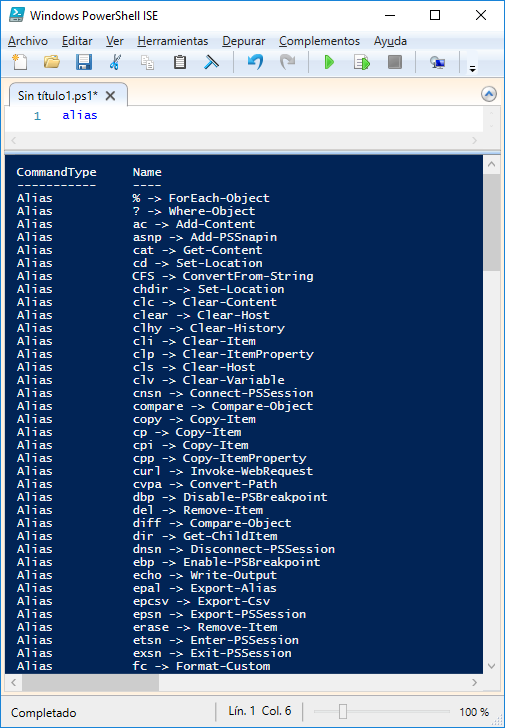This screenshot has width=505, height=728.
Task: Click the alias text in the script editor
Action: pos(80,115)
